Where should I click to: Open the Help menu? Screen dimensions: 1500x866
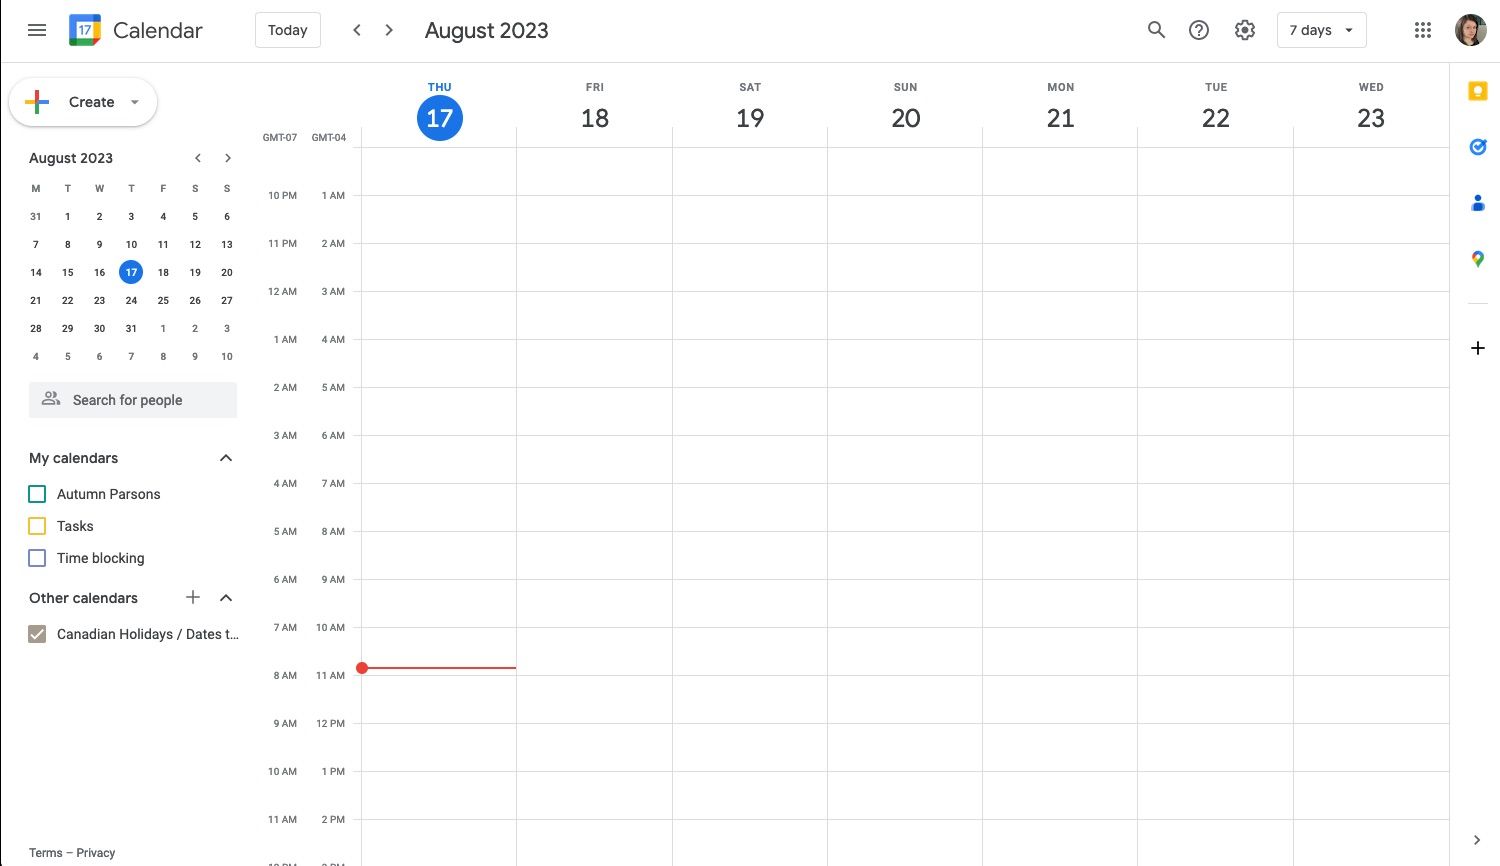tap(1199, 30)
